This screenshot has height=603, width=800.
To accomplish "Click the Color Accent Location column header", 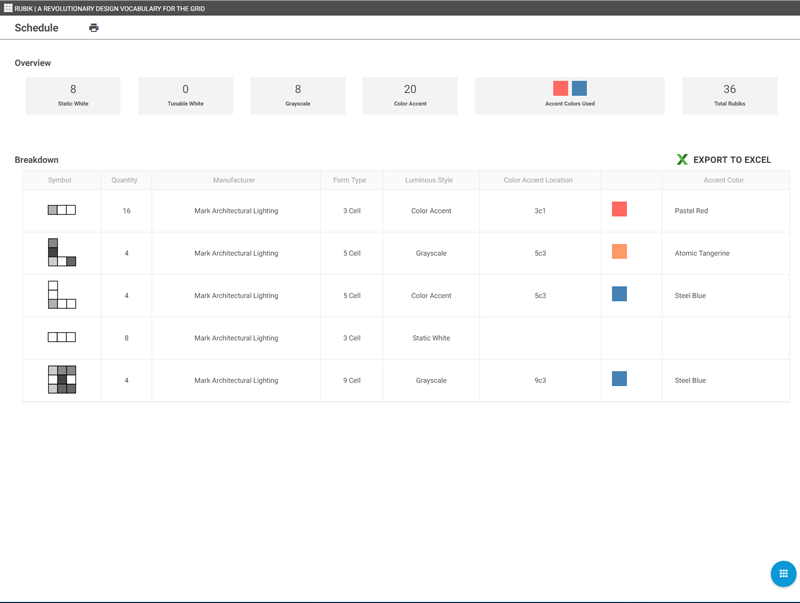I will [538, 180].
